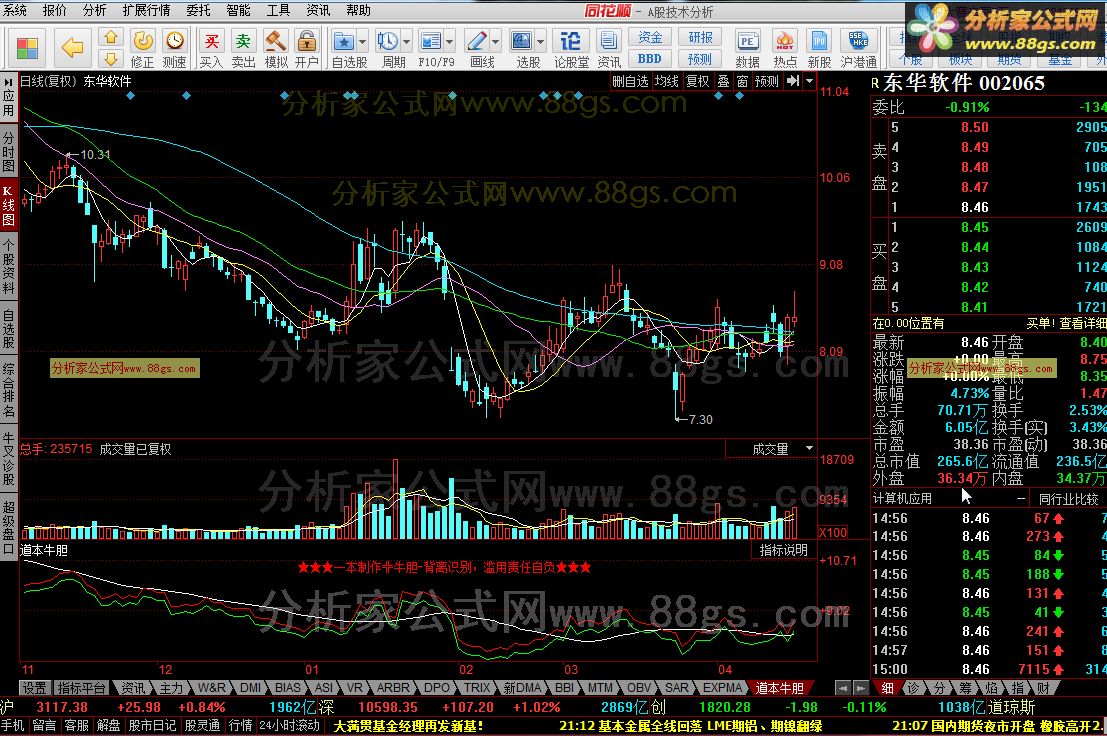Click the down arrow toolbar icon

111,58
